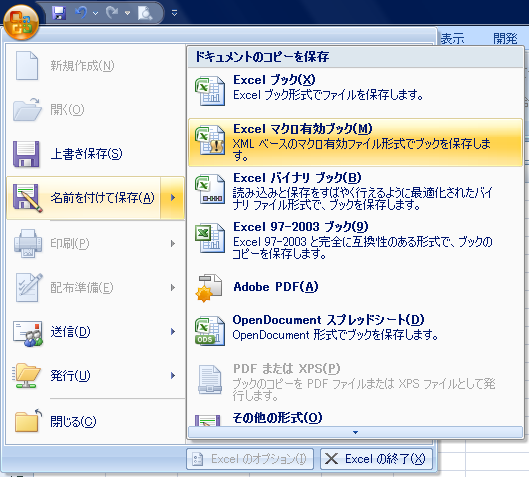
Task: Click the envelope people icon for 送信(D)
Action: click(x=28, y=333)
